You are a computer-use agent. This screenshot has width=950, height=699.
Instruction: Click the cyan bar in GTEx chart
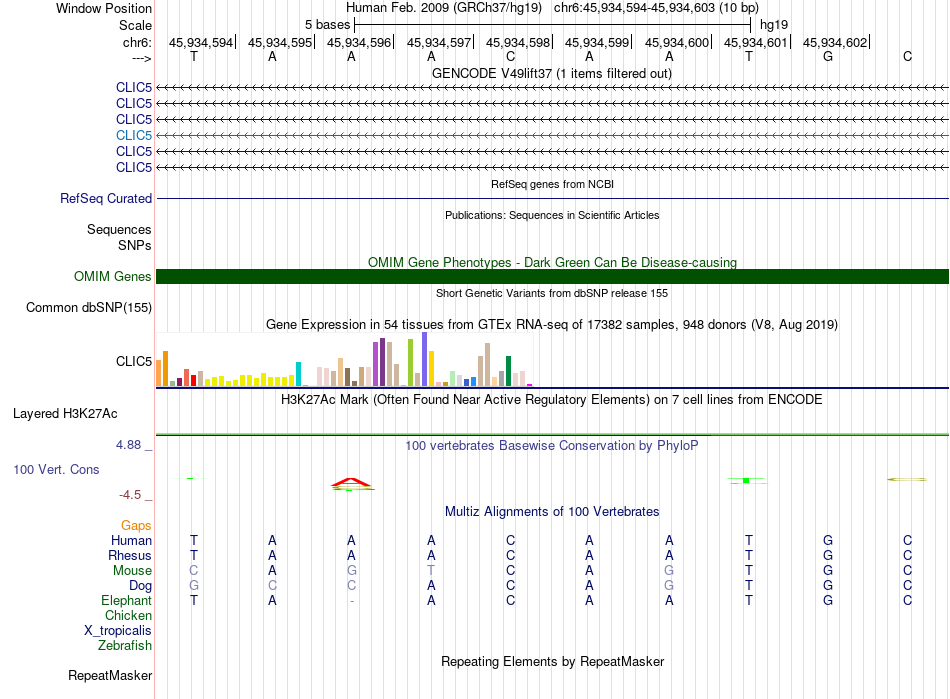(298, 374)
